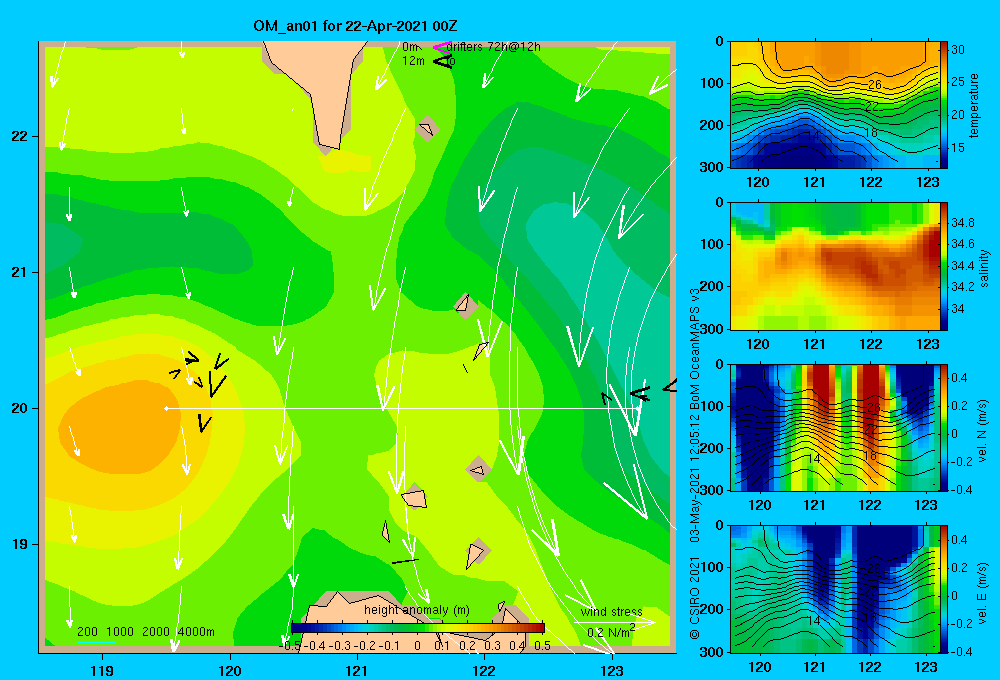Image resolution: width=1000 pixels, height=680 pixels.
Task: Click longitude 122 below the main map
Action: coord(484,671)
